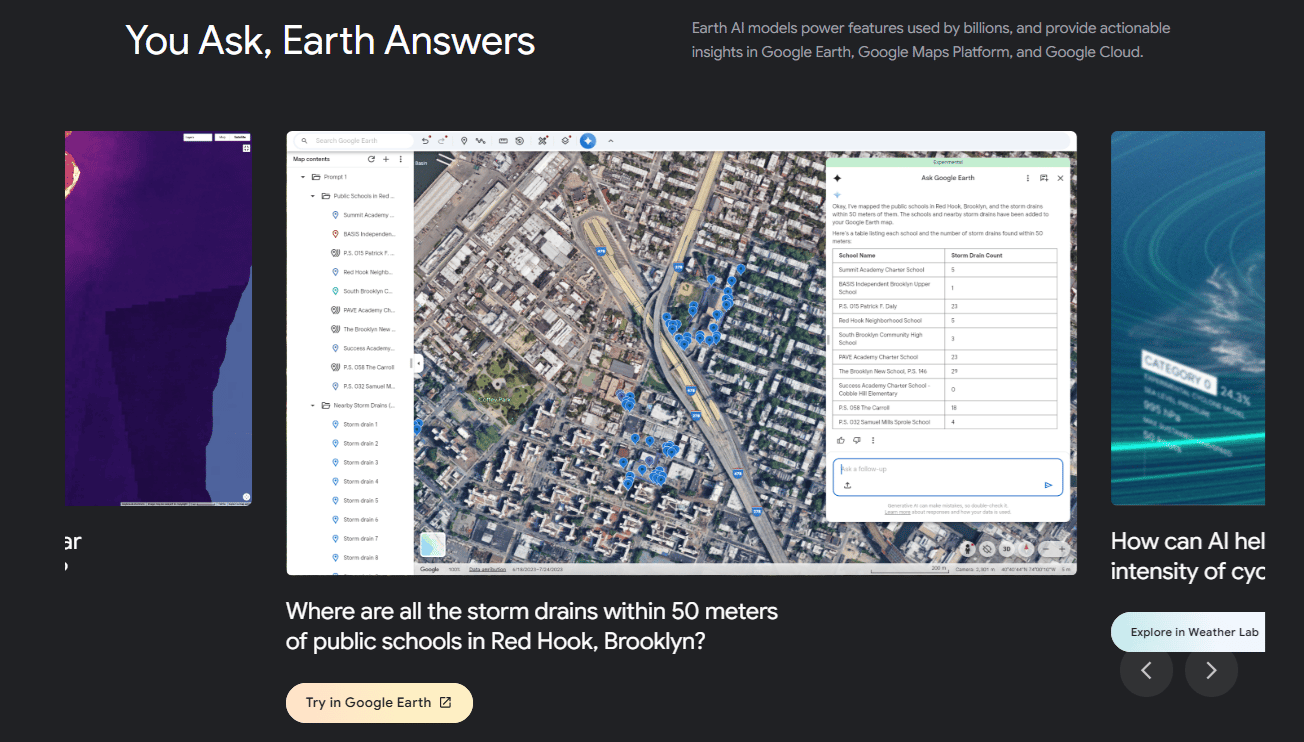Collapse the Public Schools in Red… folder
The height and width of the screenshot is (742, 1304).
pyautogui.click(x=313, y=196)
